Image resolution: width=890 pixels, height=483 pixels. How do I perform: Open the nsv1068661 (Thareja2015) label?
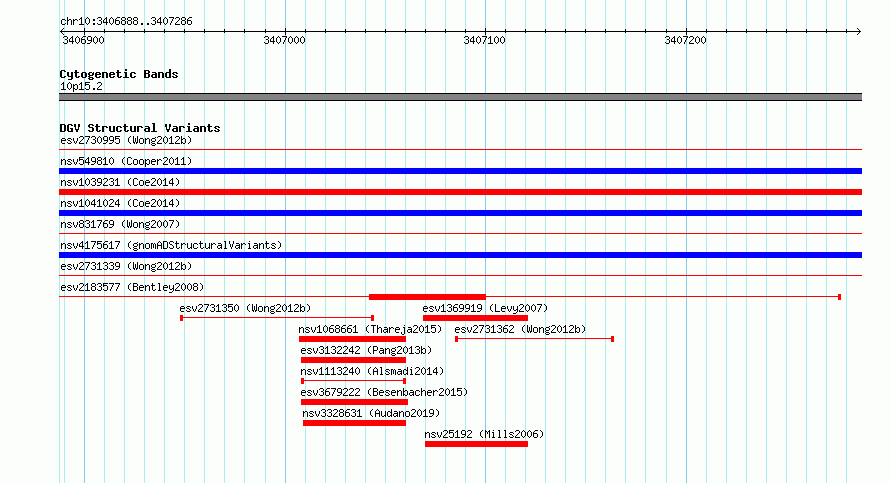[x=370, y=329]
